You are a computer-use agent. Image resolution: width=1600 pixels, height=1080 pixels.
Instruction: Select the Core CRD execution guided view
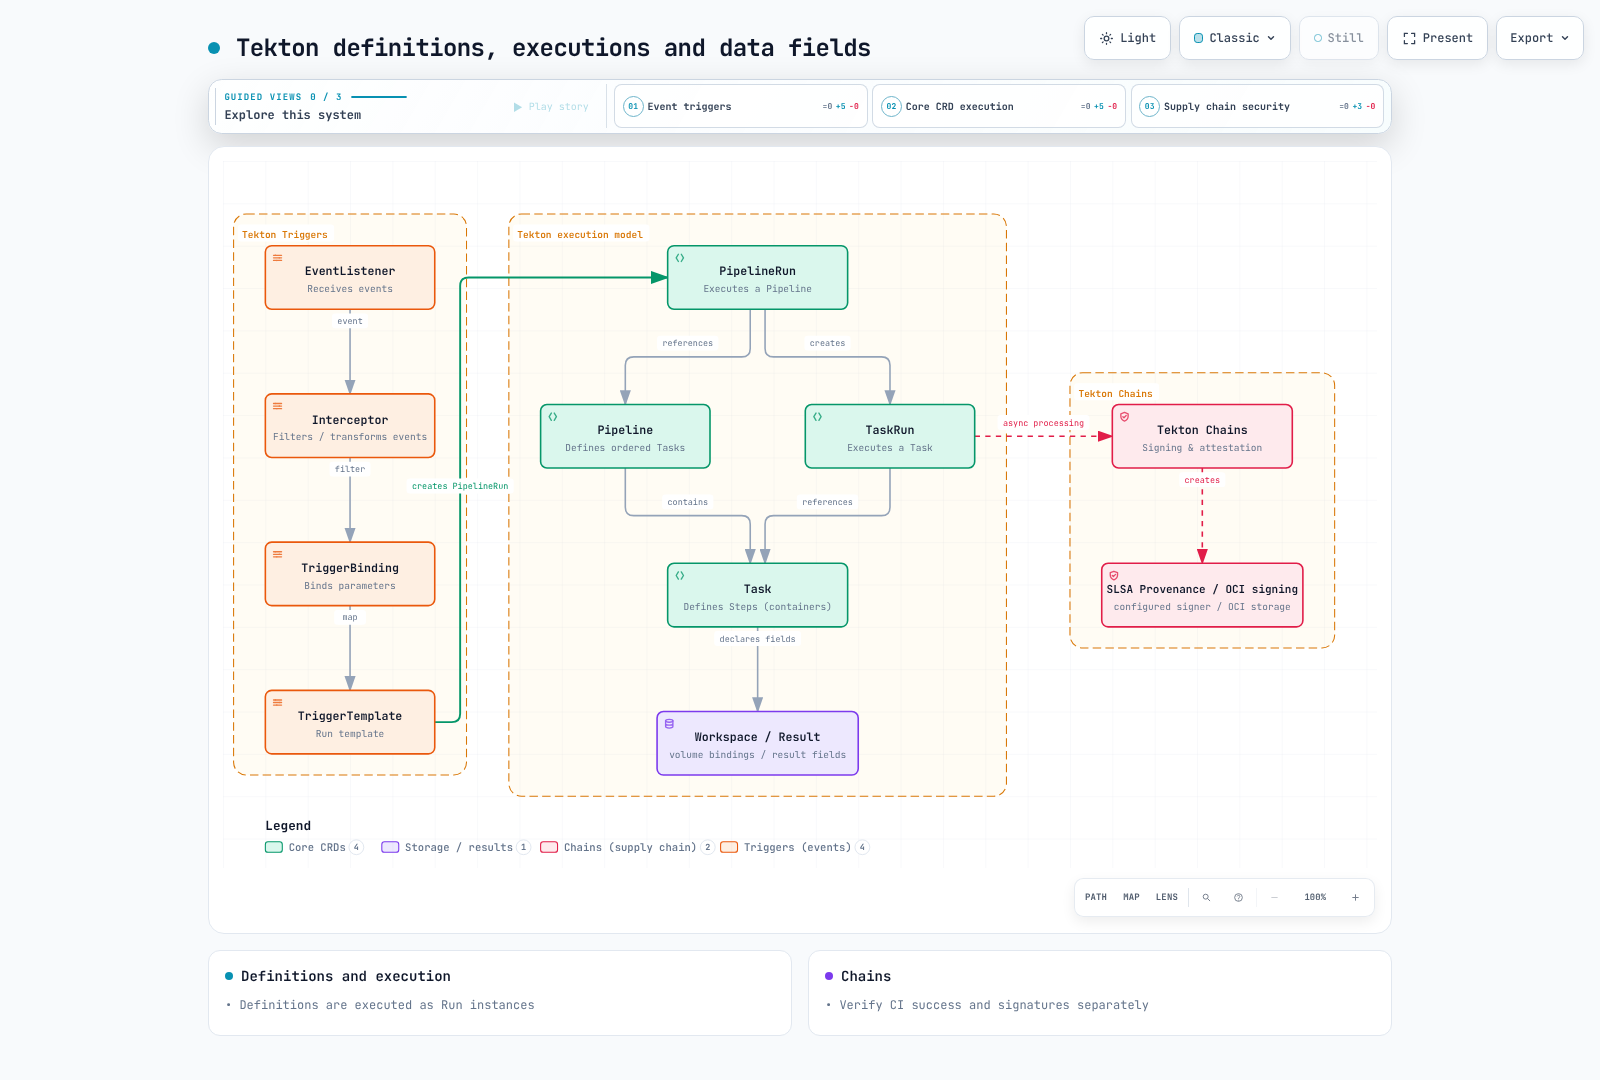[x=1000, y=106]
